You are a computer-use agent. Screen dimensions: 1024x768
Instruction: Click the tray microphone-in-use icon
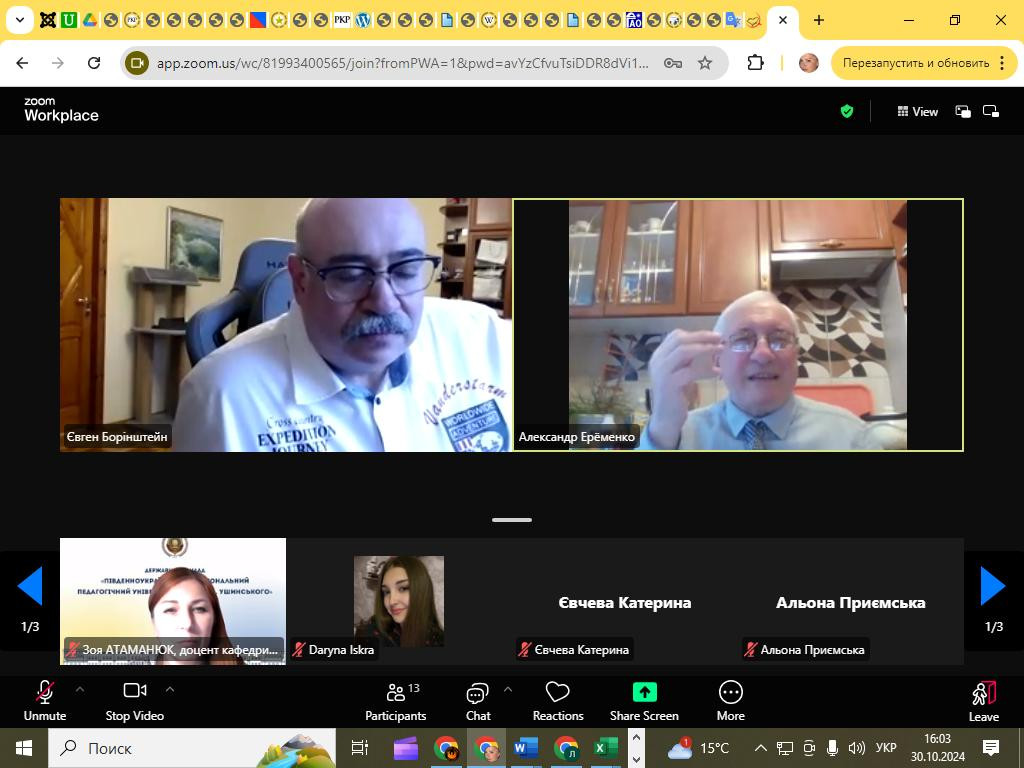[x=832, y=748]
